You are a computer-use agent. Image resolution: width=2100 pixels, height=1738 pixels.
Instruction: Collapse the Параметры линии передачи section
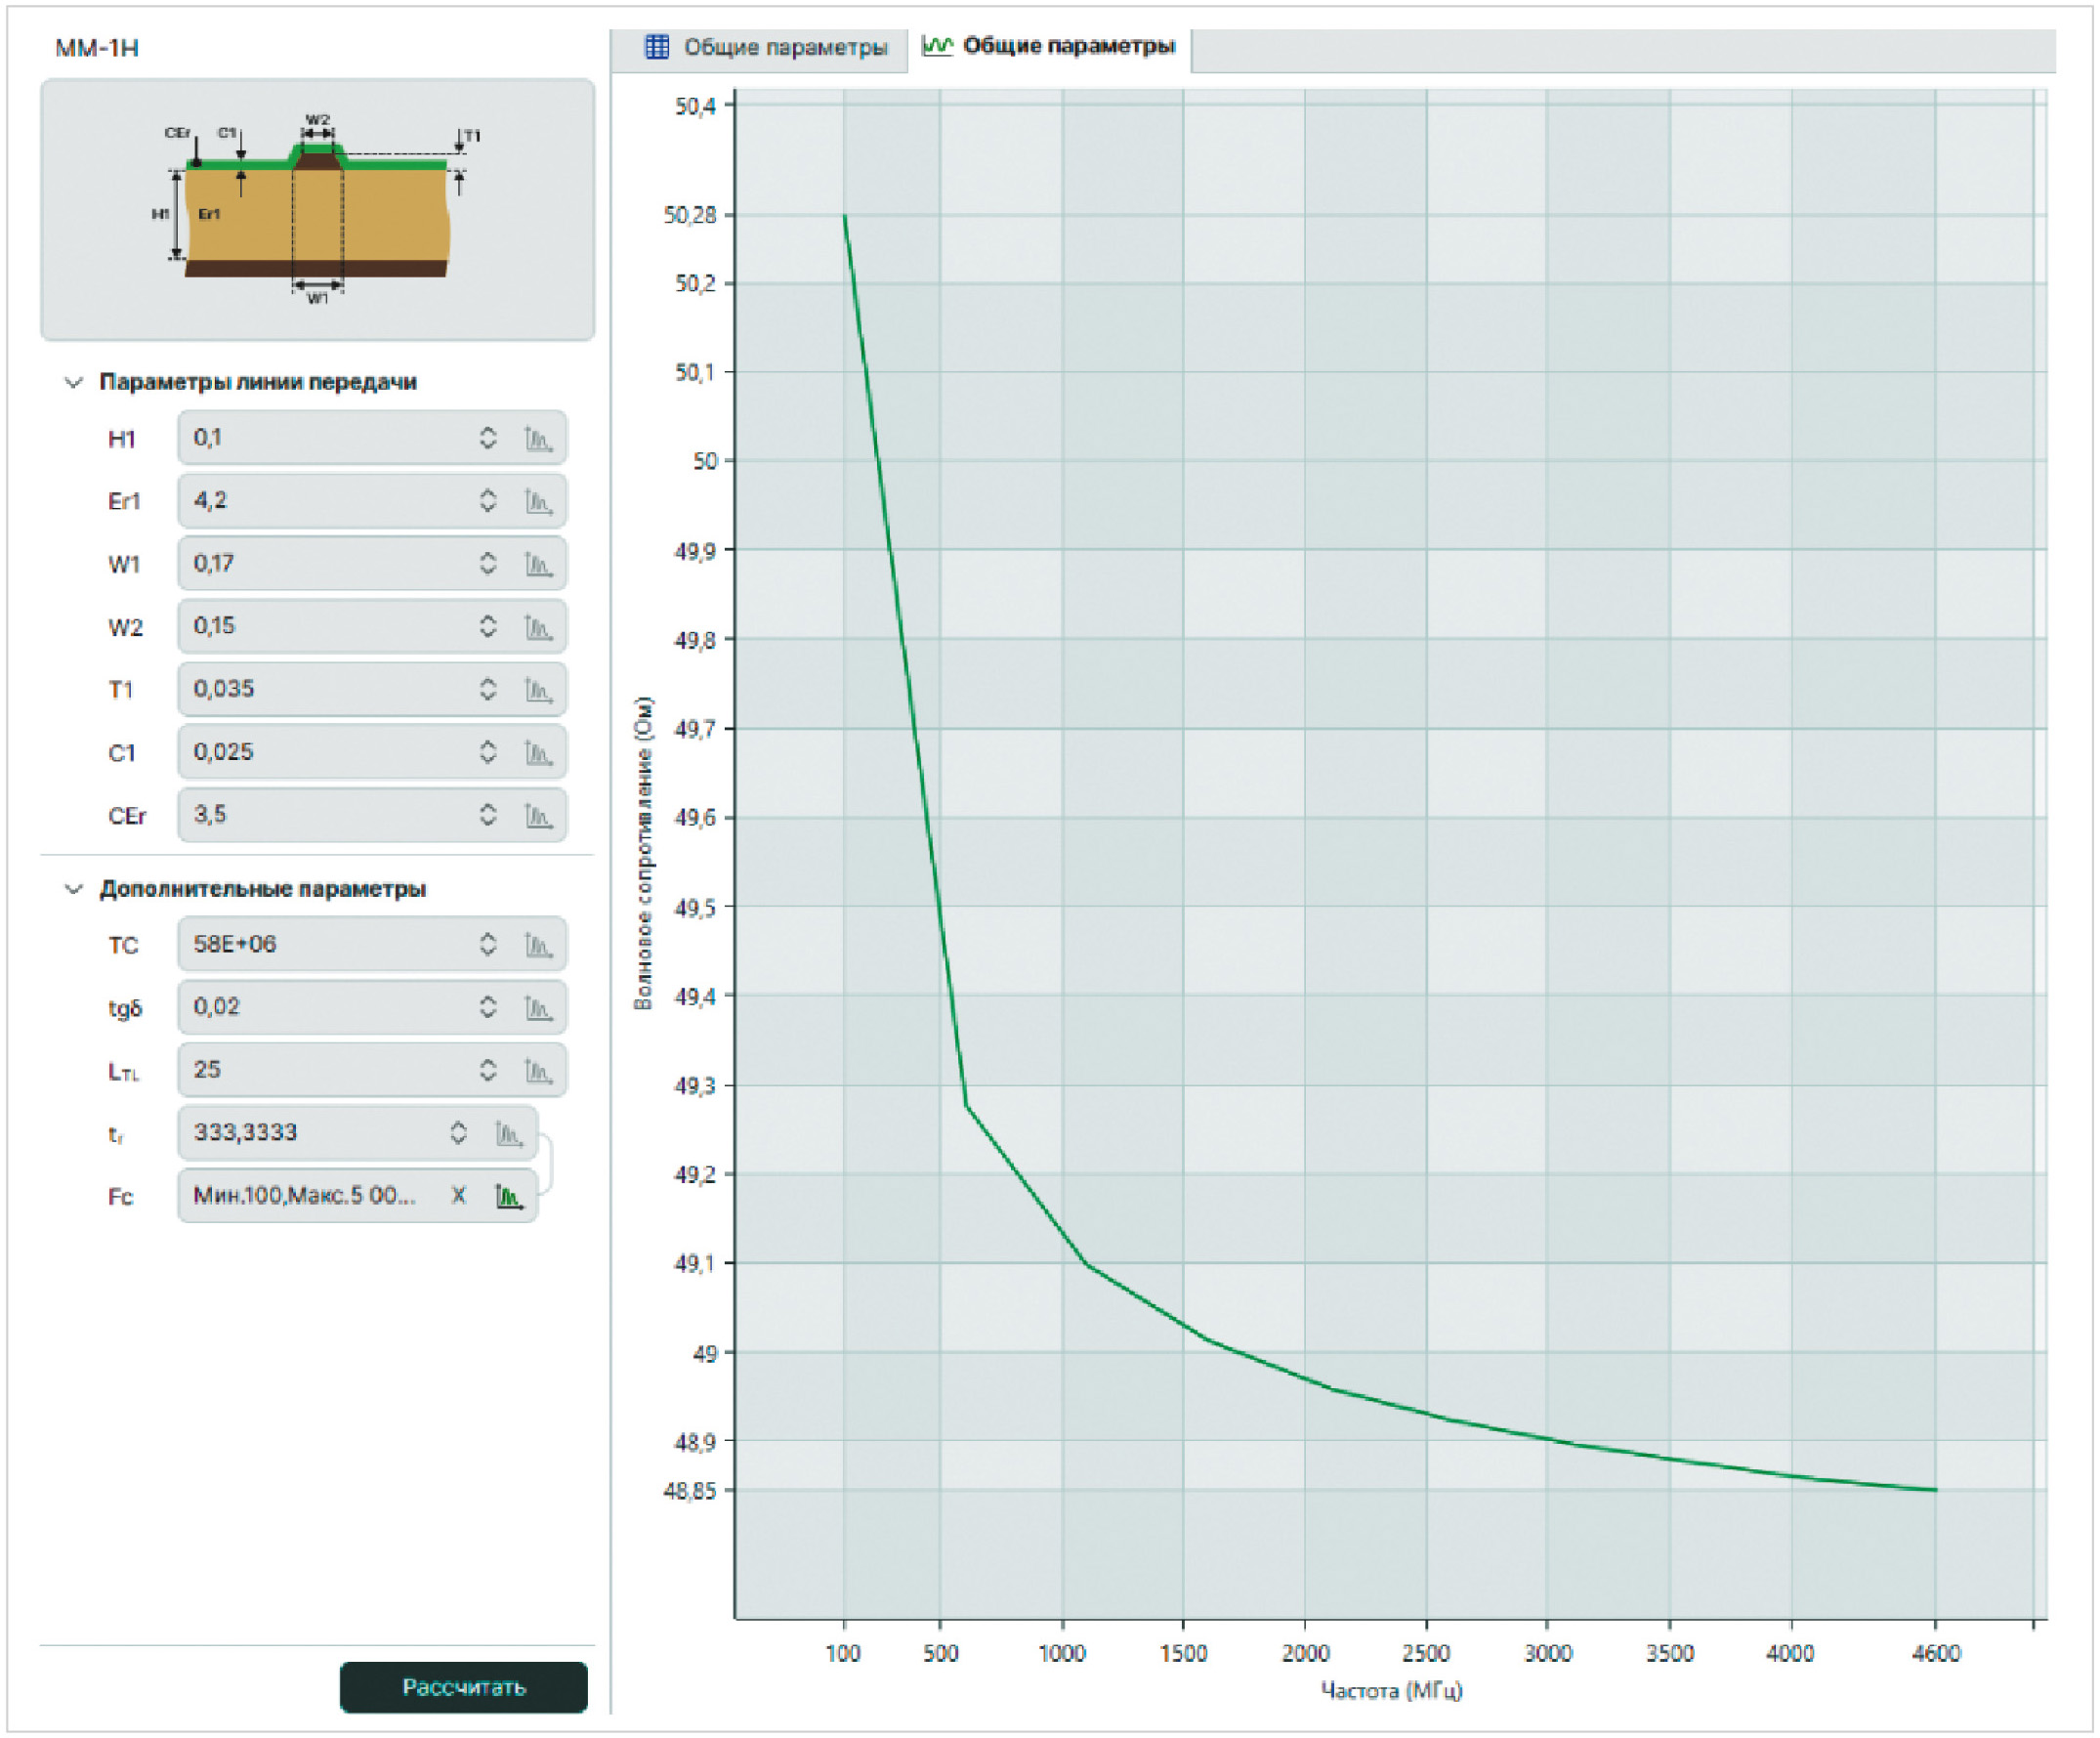click(x=73, y=383)
